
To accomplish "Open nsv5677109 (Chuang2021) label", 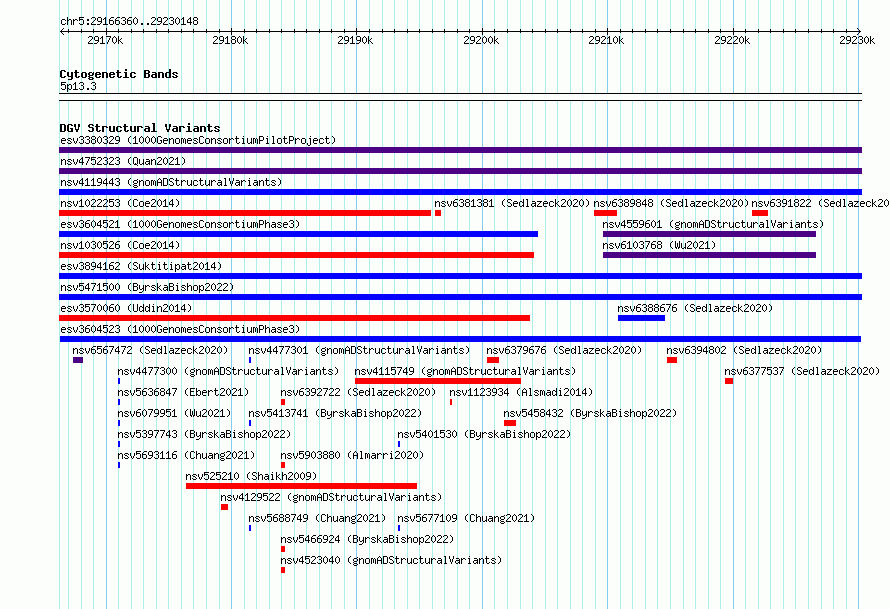I will [x=466, y=518].
